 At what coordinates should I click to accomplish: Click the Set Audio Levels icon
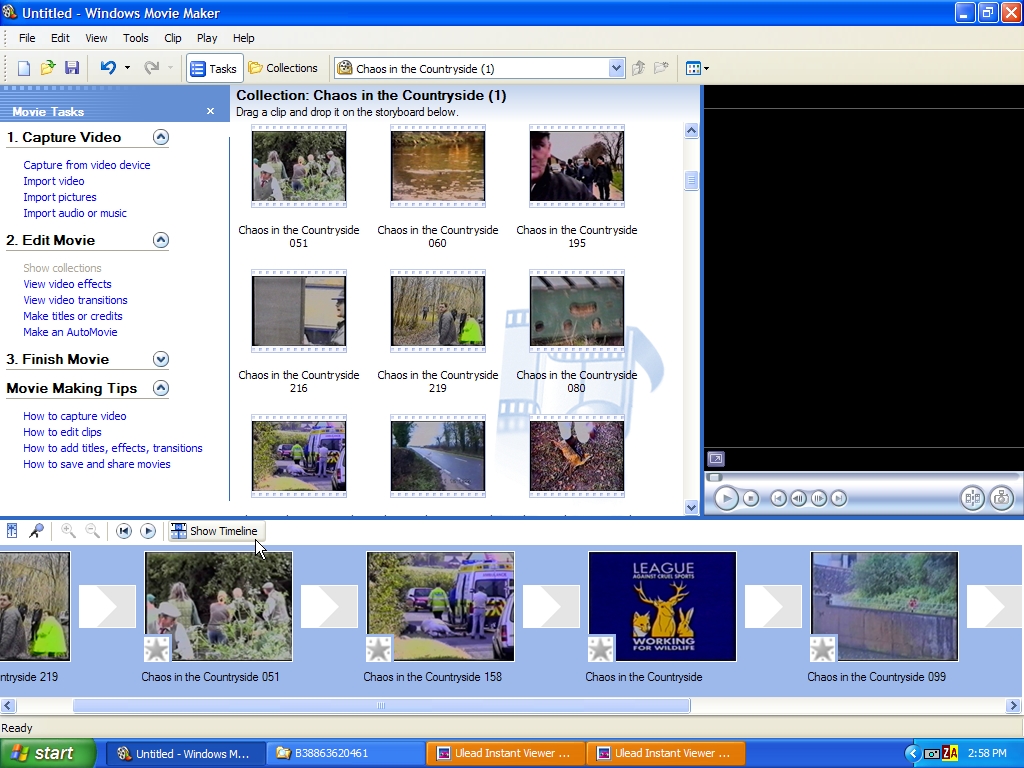pyautogui.click(x=12, y=531)
